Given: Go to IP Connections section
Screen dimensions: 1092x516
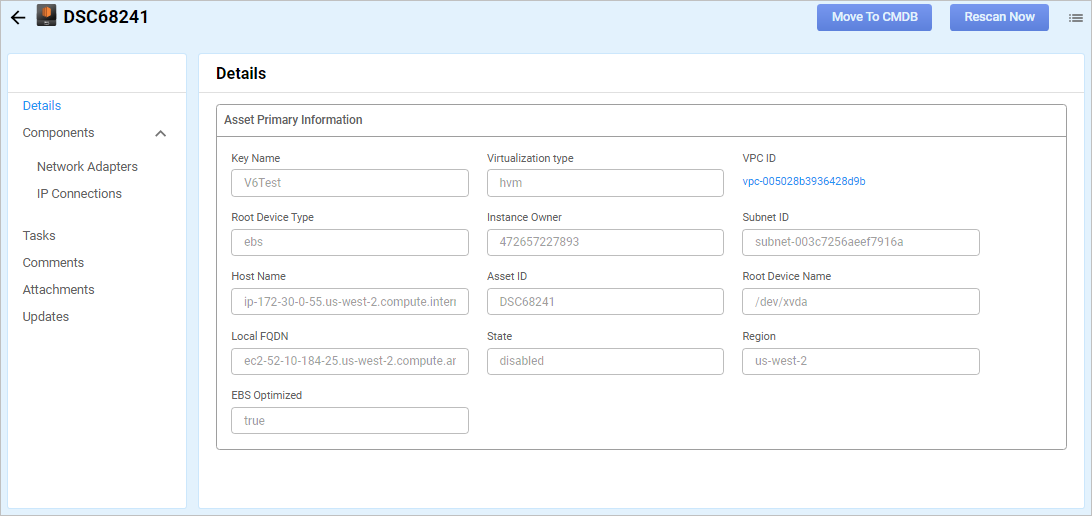Looking at the screenshot, I should (79, 194).
